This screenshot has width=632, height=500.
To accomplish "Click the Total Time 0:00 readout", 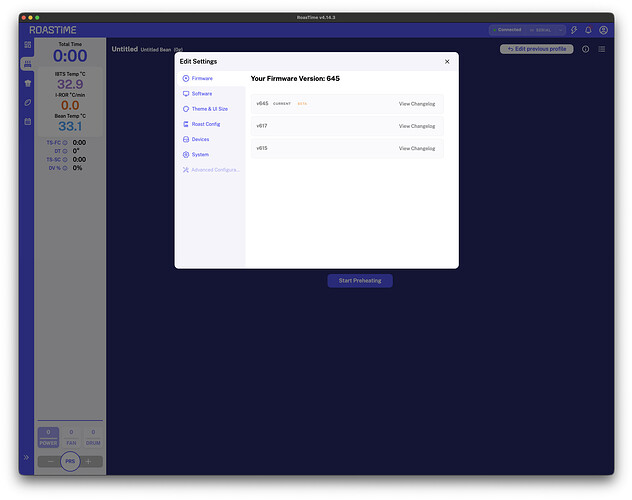I will click(x=70, y=56).
